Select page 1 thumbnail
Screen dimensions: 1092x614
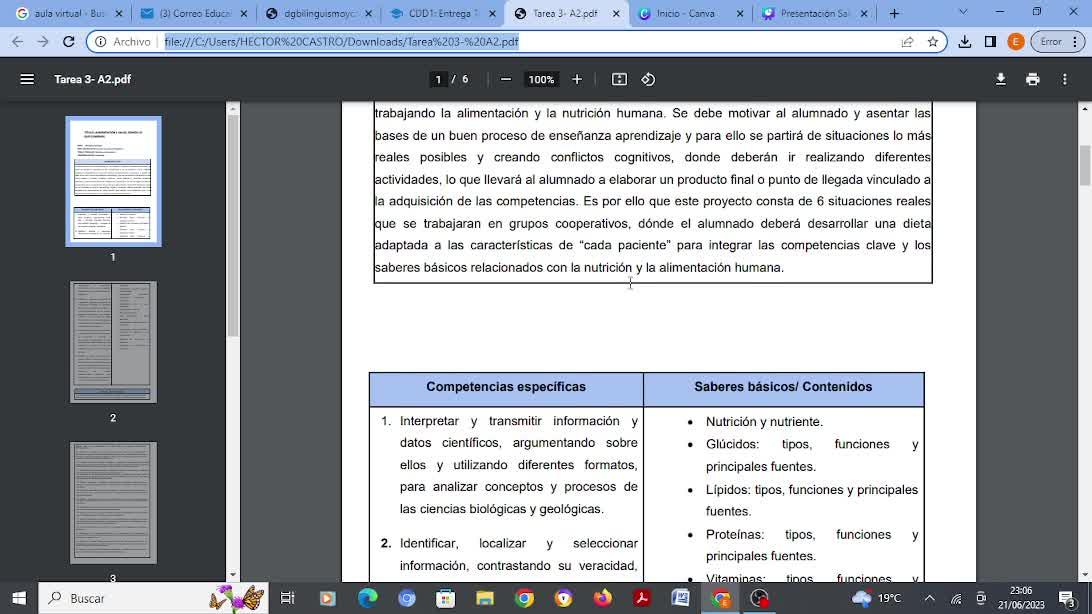(114, 181)
